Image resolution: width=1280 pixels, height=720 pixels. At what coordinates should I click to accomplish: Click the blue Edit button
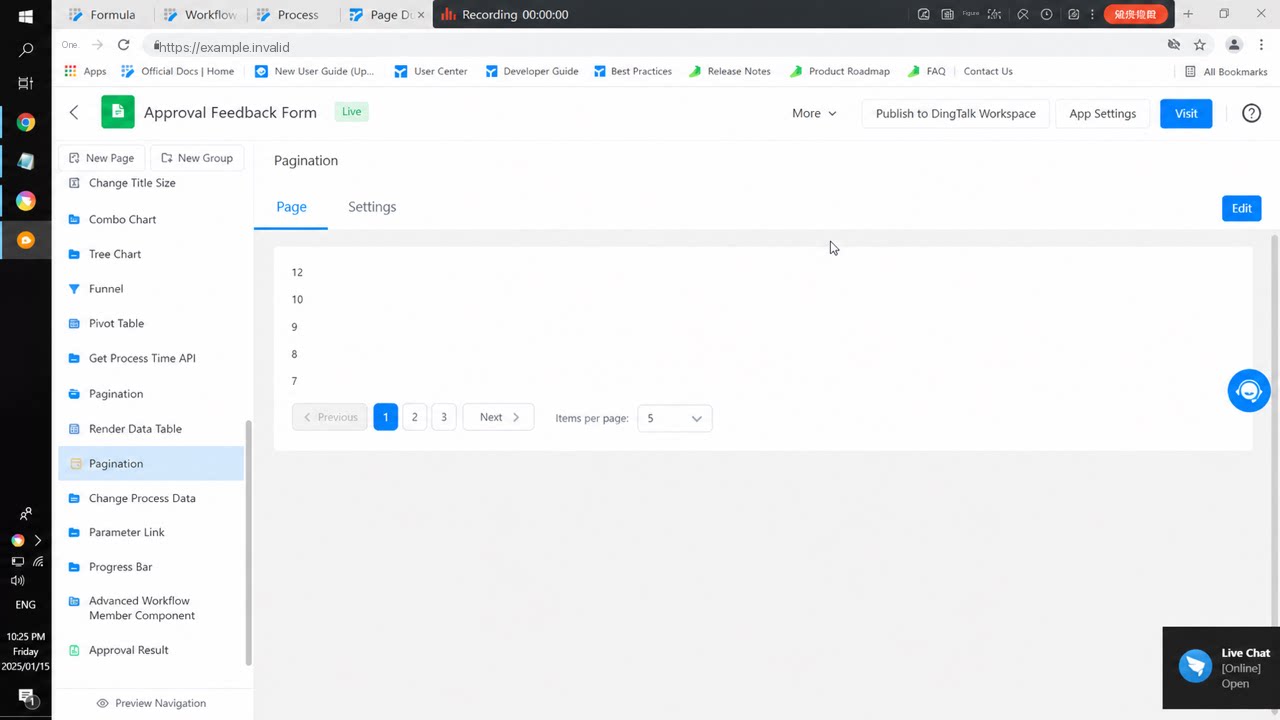[1241, 208]
